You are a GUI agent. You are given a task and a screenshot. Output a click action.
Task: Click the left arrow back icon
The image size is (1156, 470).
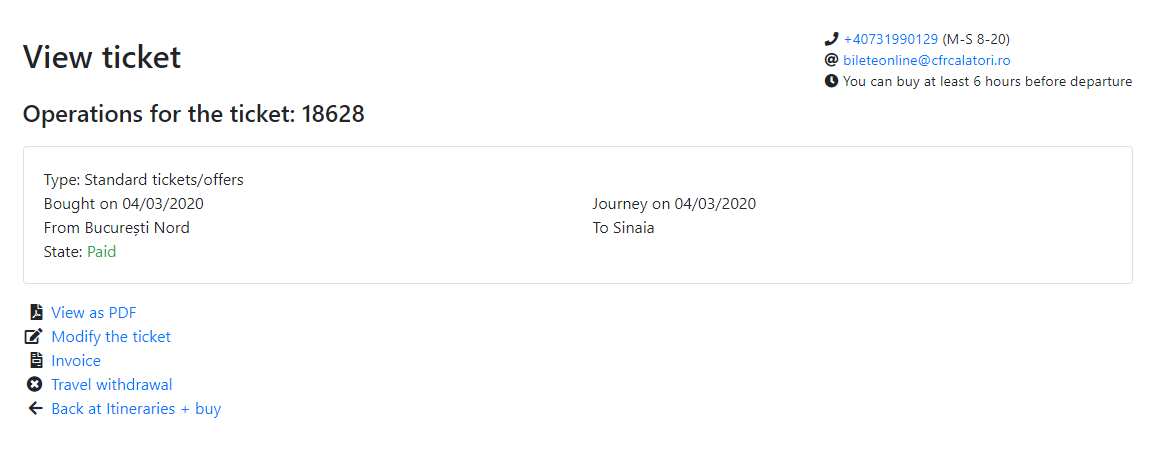tap(35, 409)
